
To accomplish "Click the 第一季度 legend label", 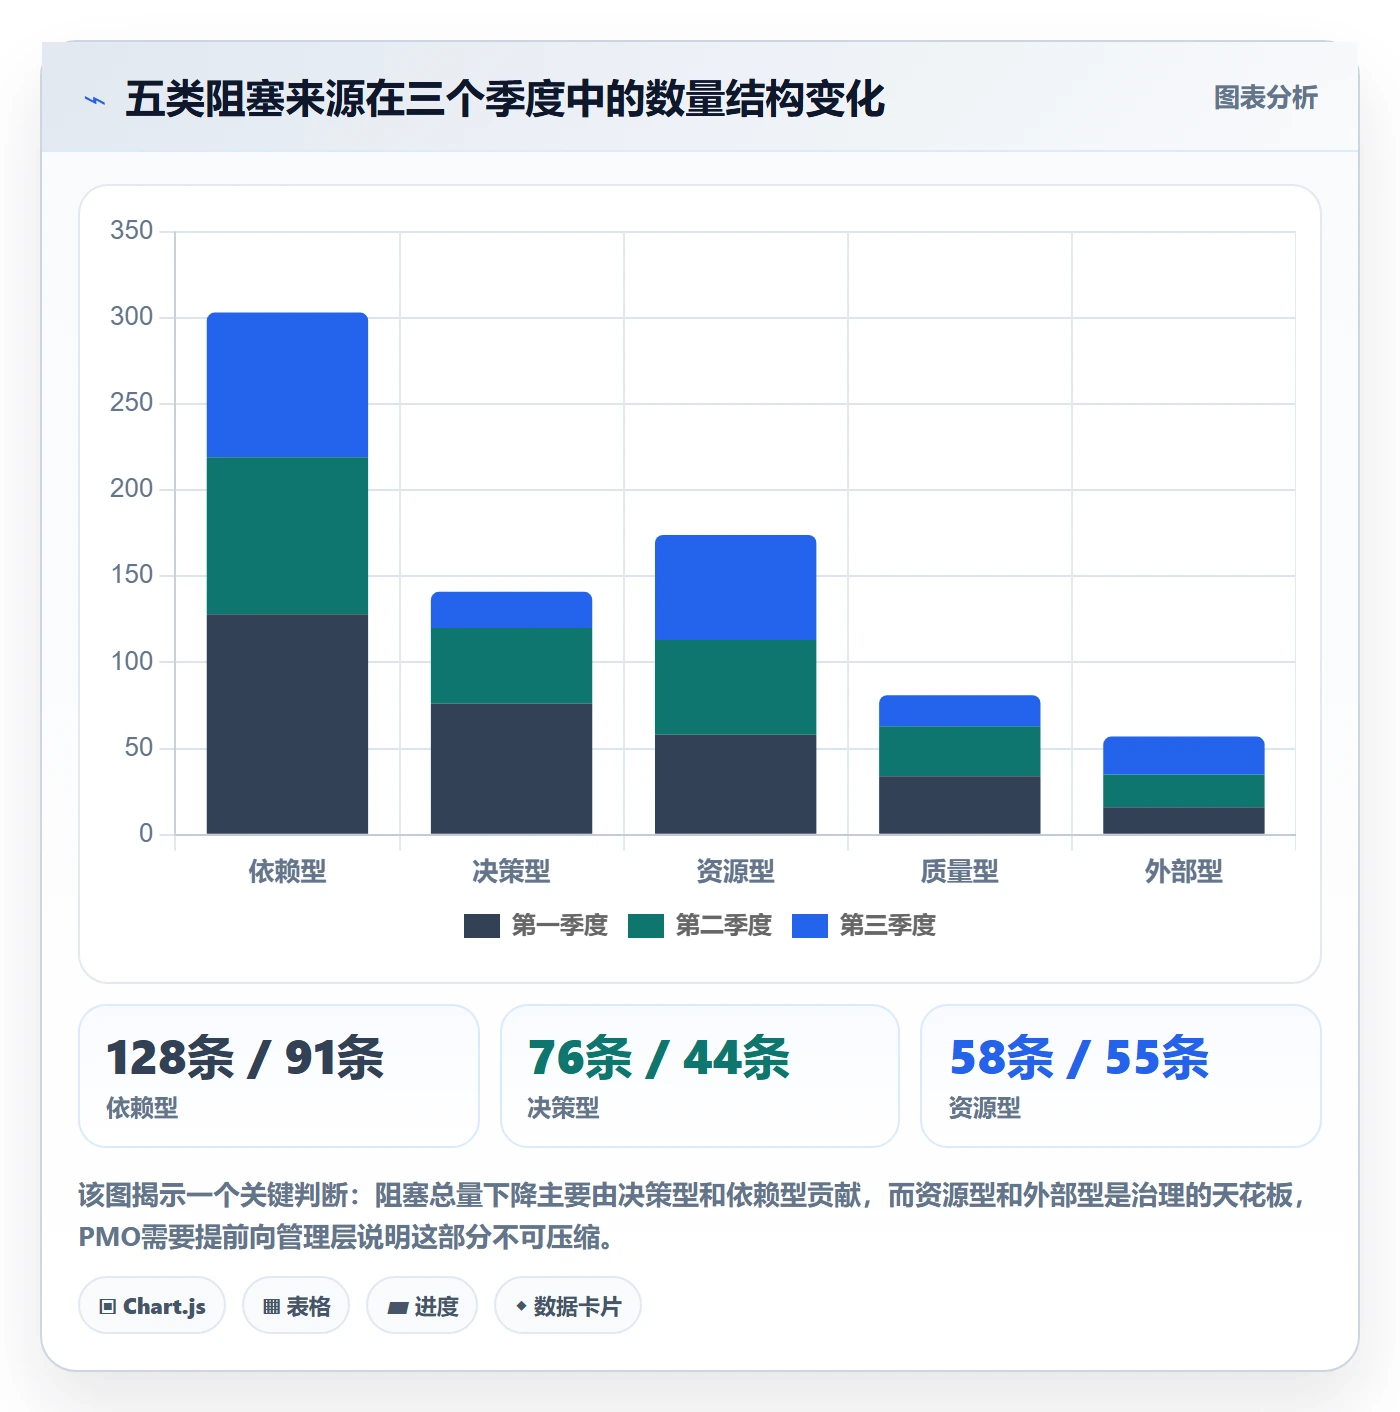I will (x=559, y=926).
